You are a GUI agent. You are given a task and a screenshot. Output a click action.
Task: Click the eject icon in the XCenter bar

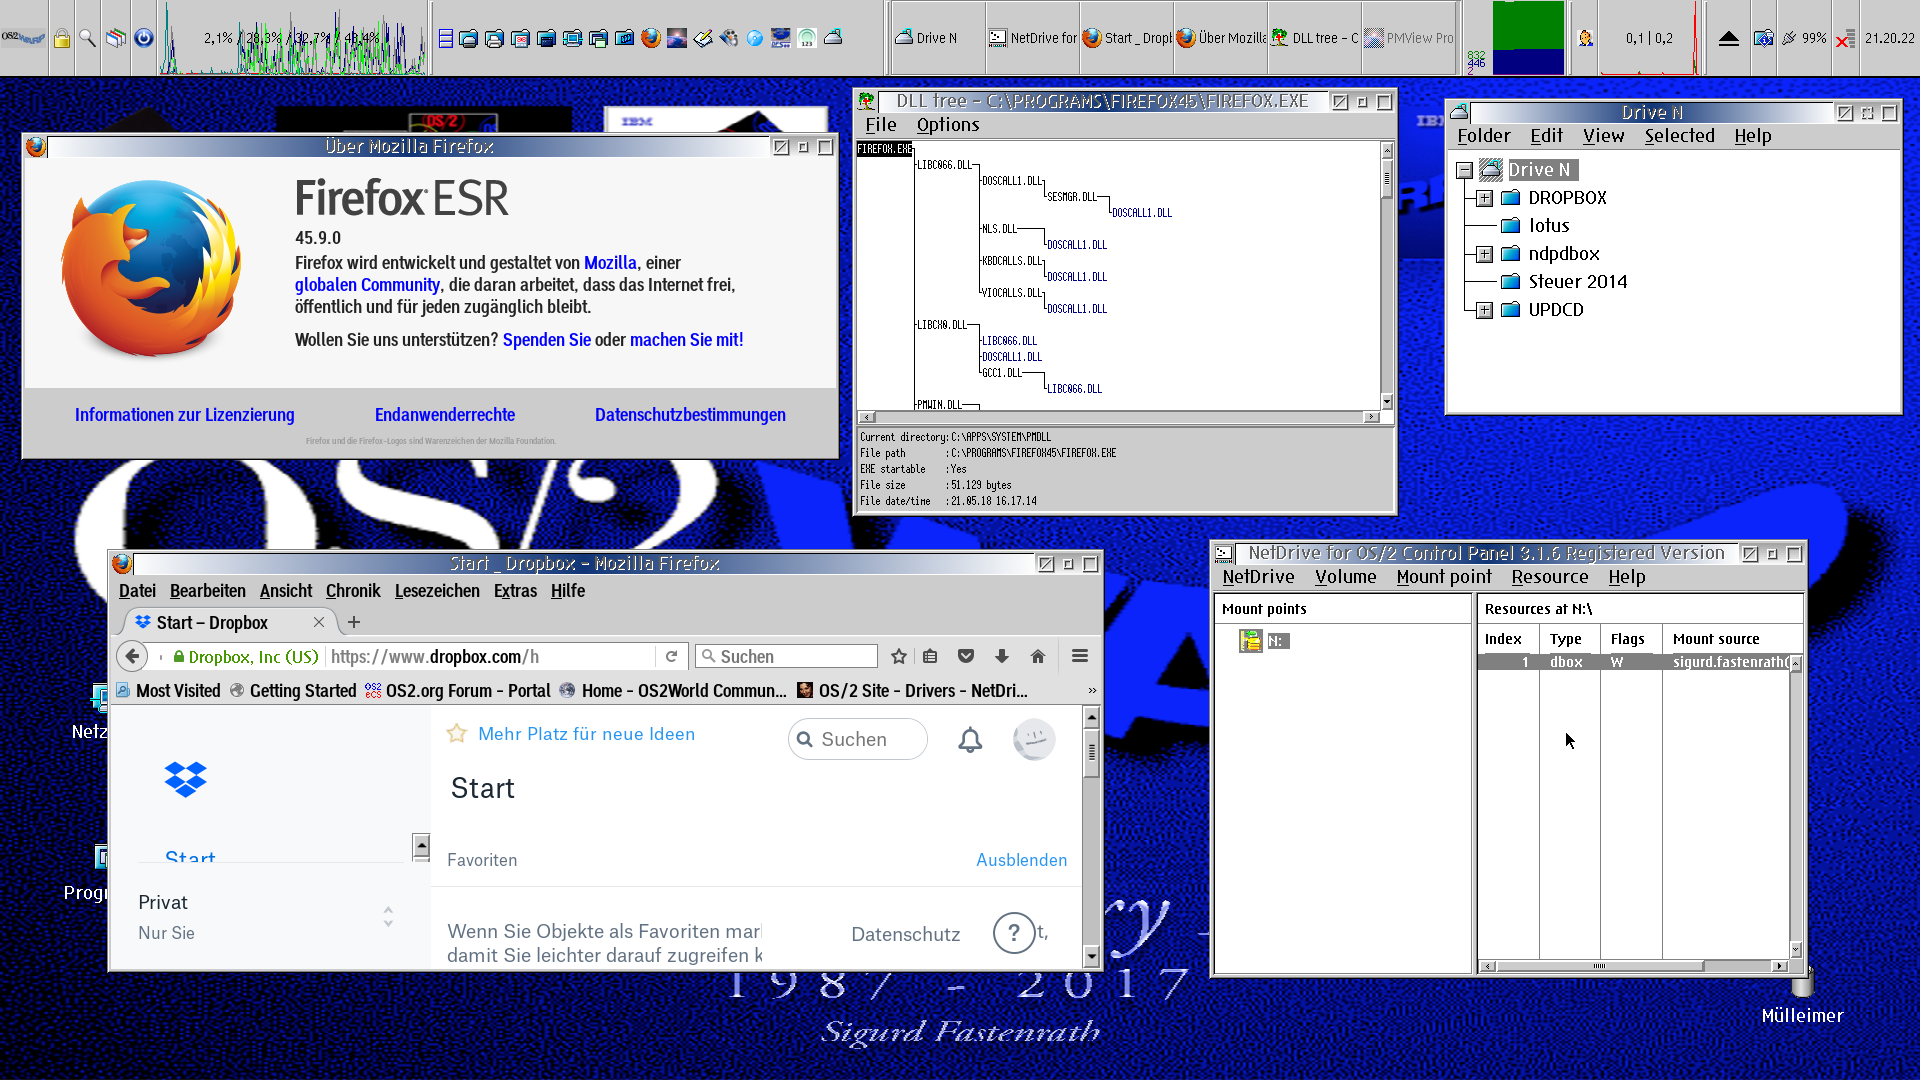[1729, 38]
